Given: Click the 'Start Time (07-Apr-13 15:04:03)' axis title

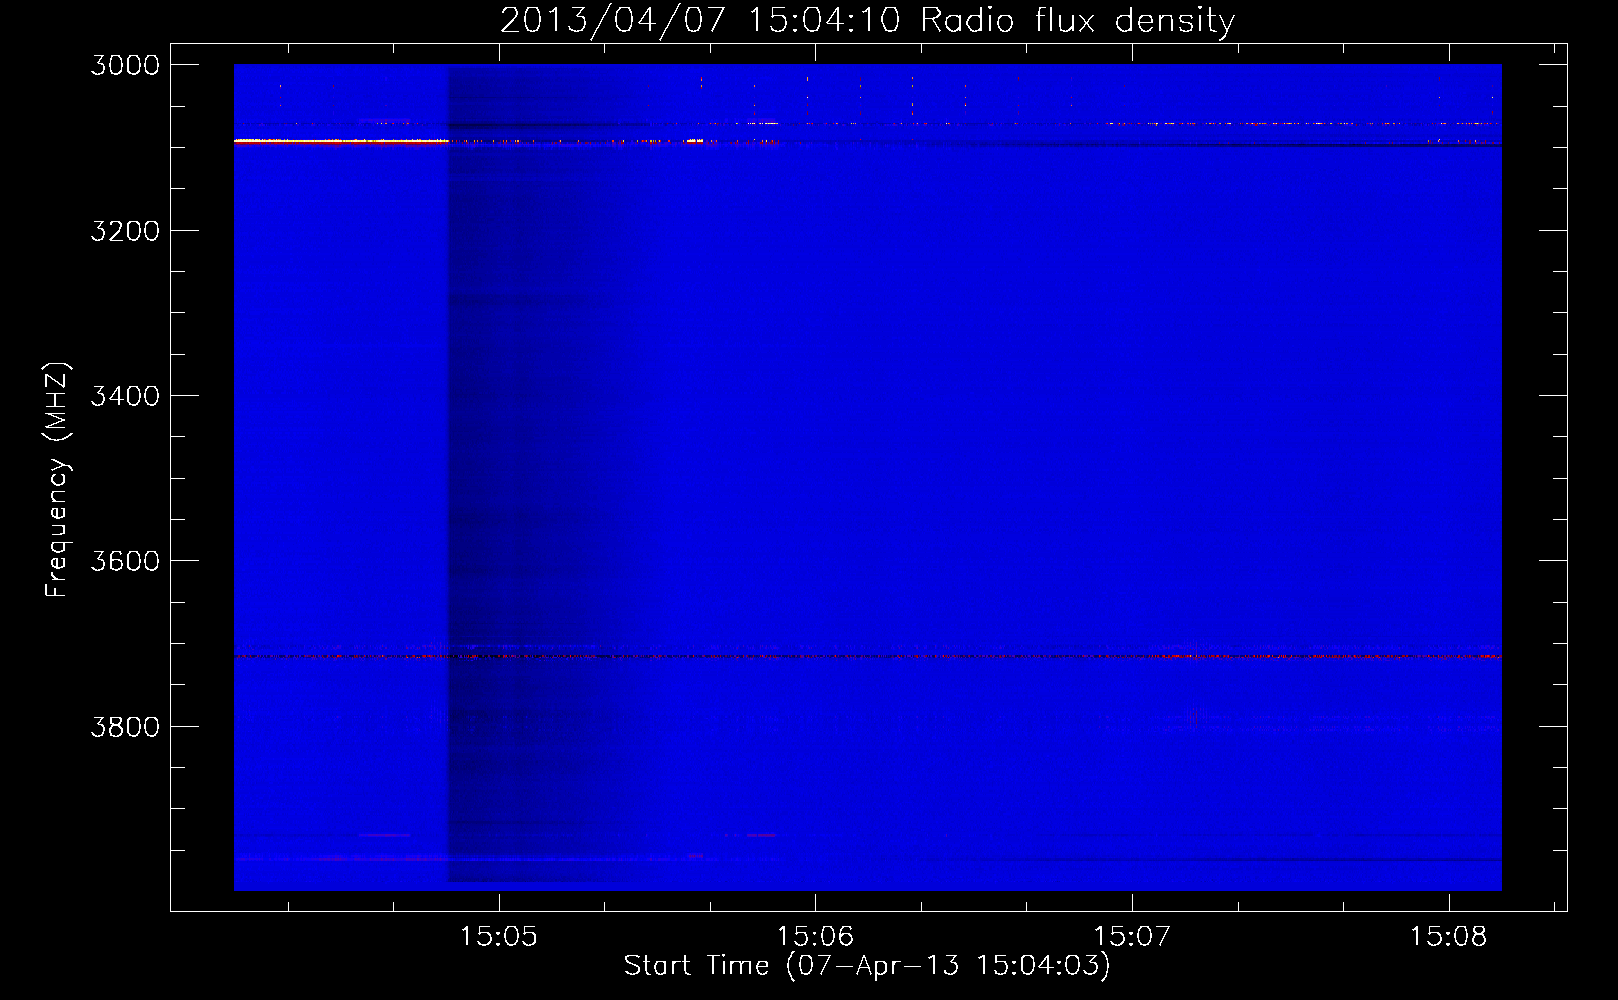Looking at the screenshot, I should click(x=867, y=966).
